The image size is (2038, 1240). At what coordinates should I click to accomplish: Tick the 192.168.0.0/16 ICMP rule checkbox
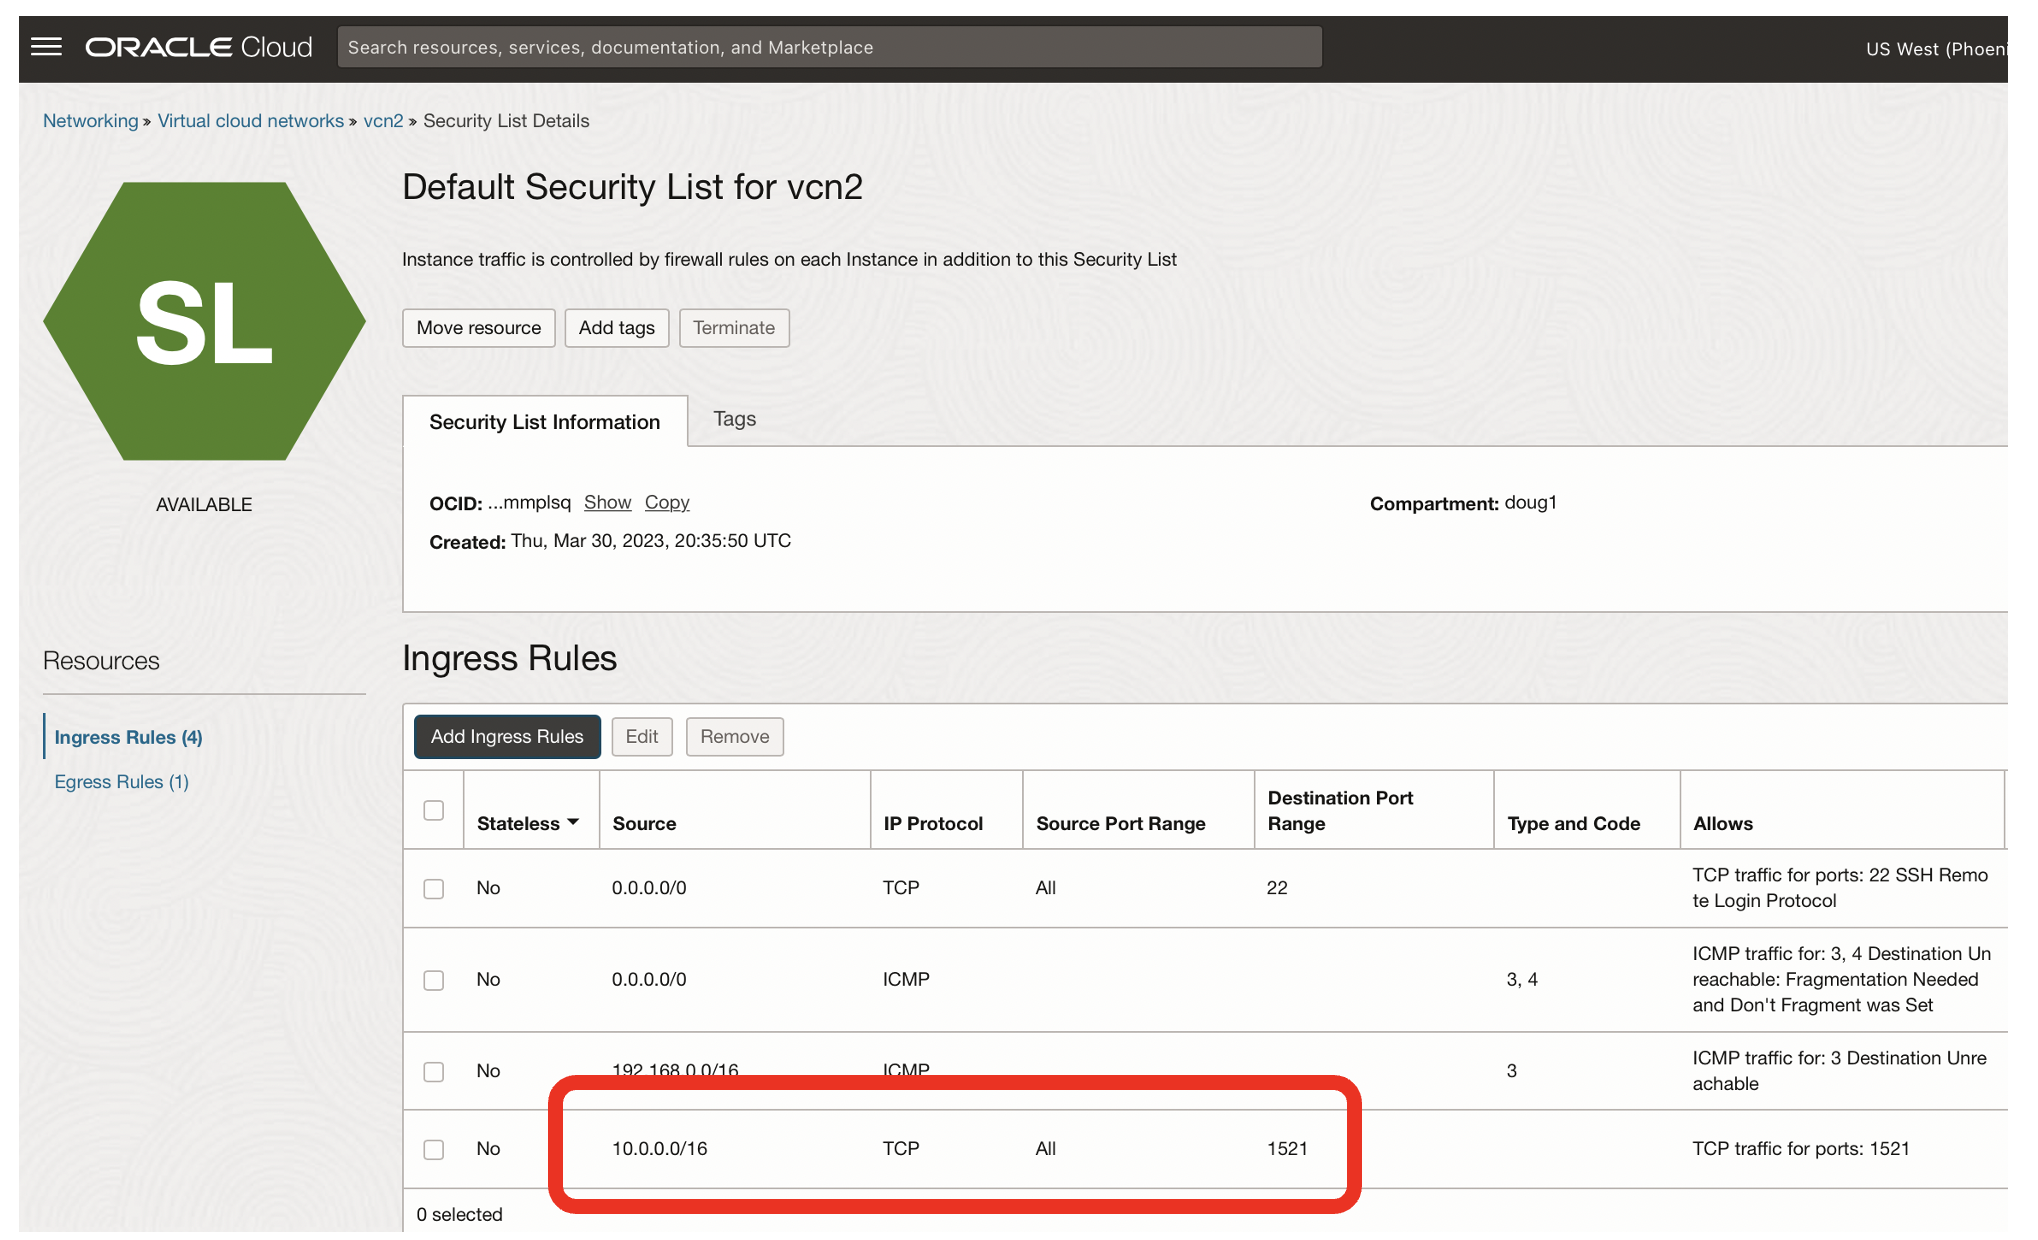433,1071
